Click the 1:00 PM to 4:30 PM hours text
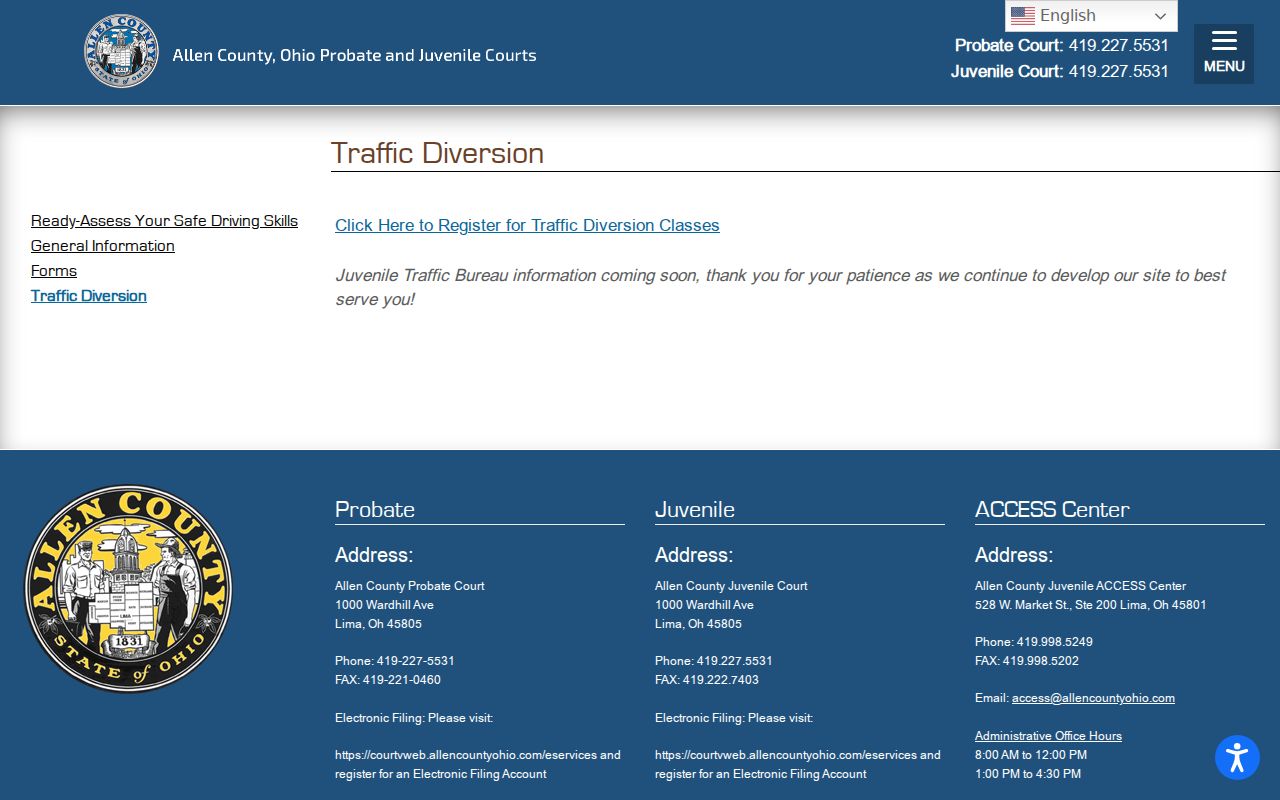The width and height of the screenshot is (1280, 800). coord(1028,774)
